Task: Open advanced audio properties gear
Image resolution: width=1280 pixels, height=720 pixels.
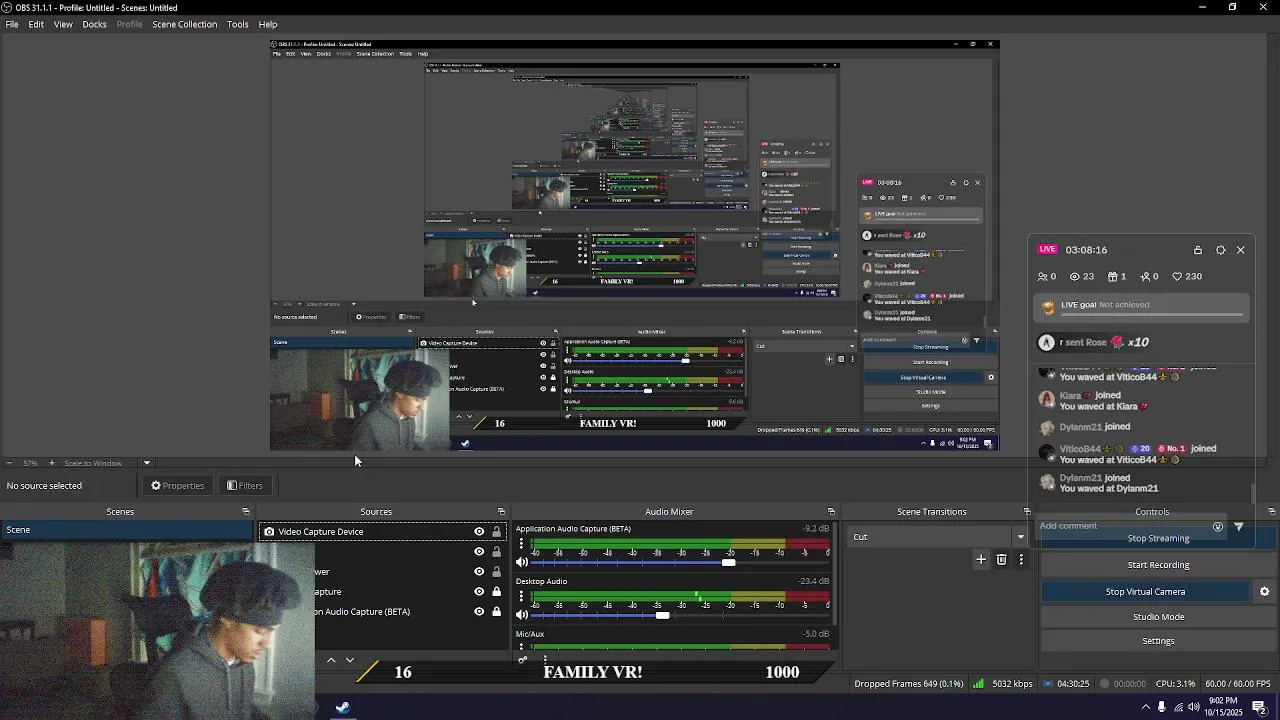Action: (x=522, y=659)
